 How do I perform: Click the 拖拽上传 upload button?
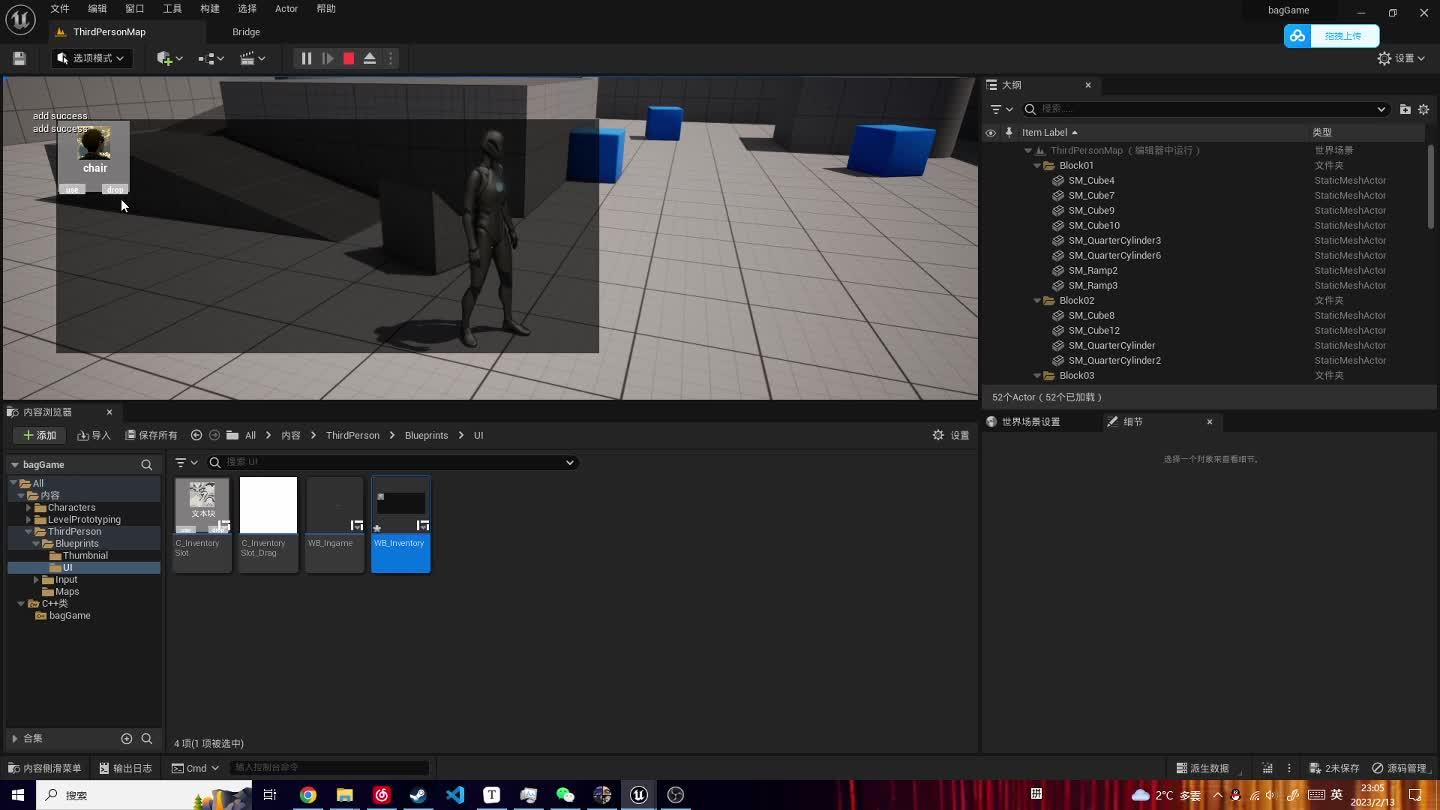click(x=1344, y=35)
